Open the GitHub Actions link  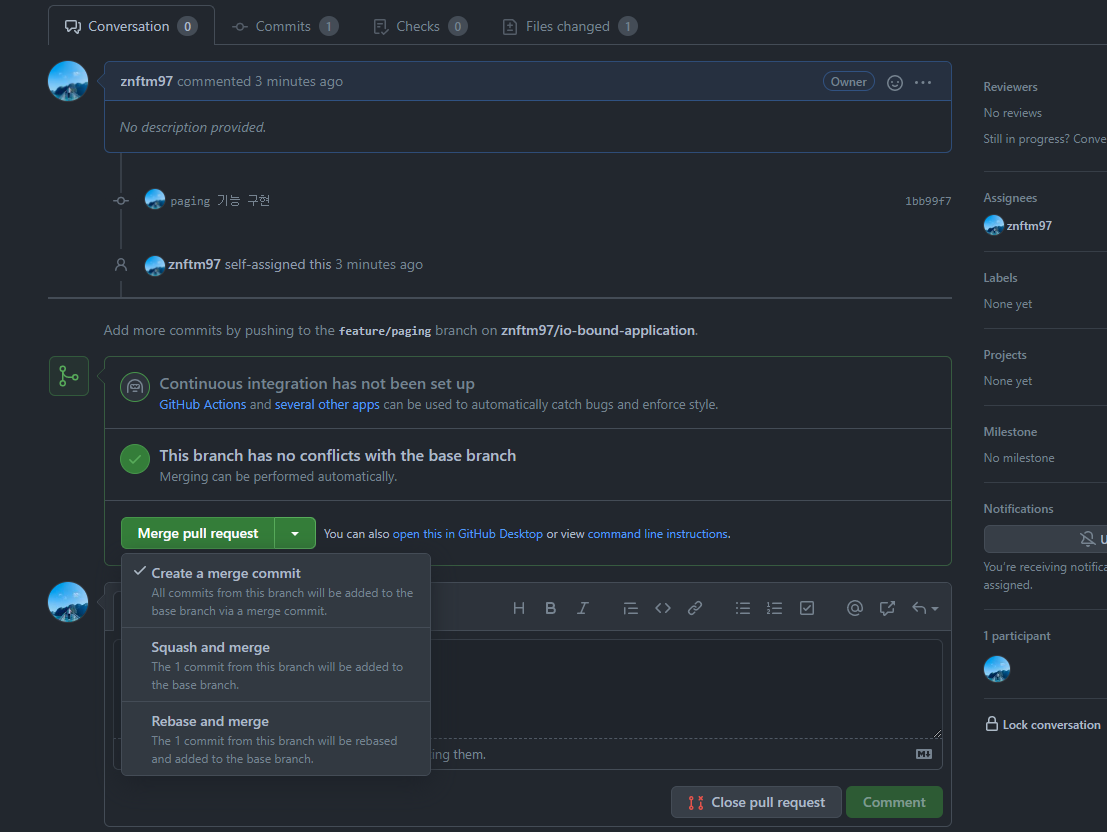click(202, 405)
